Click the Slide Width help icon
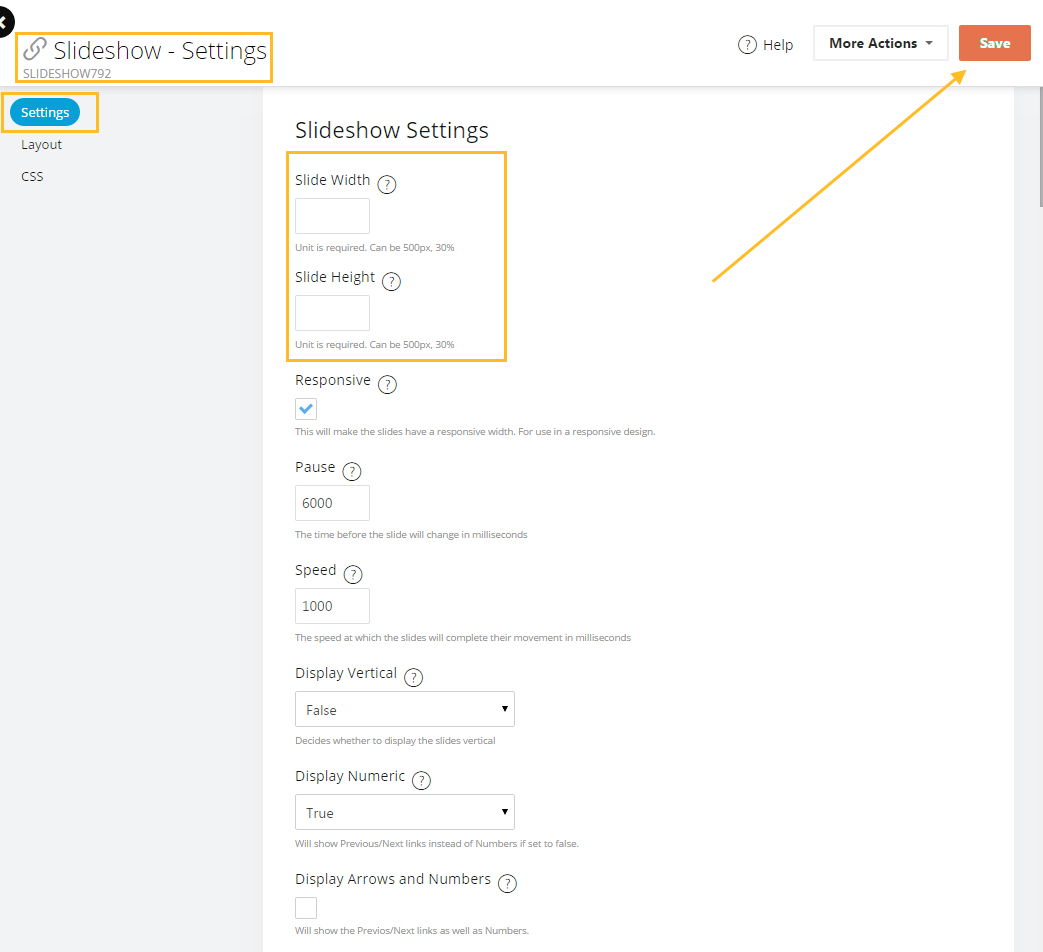Screen dimensions: 1043x952 pos(387,184)
